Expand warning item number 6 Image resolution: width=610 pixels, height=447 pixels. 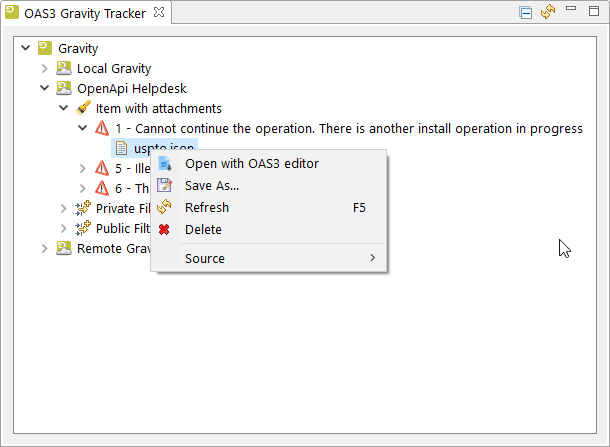pos(82,188)
